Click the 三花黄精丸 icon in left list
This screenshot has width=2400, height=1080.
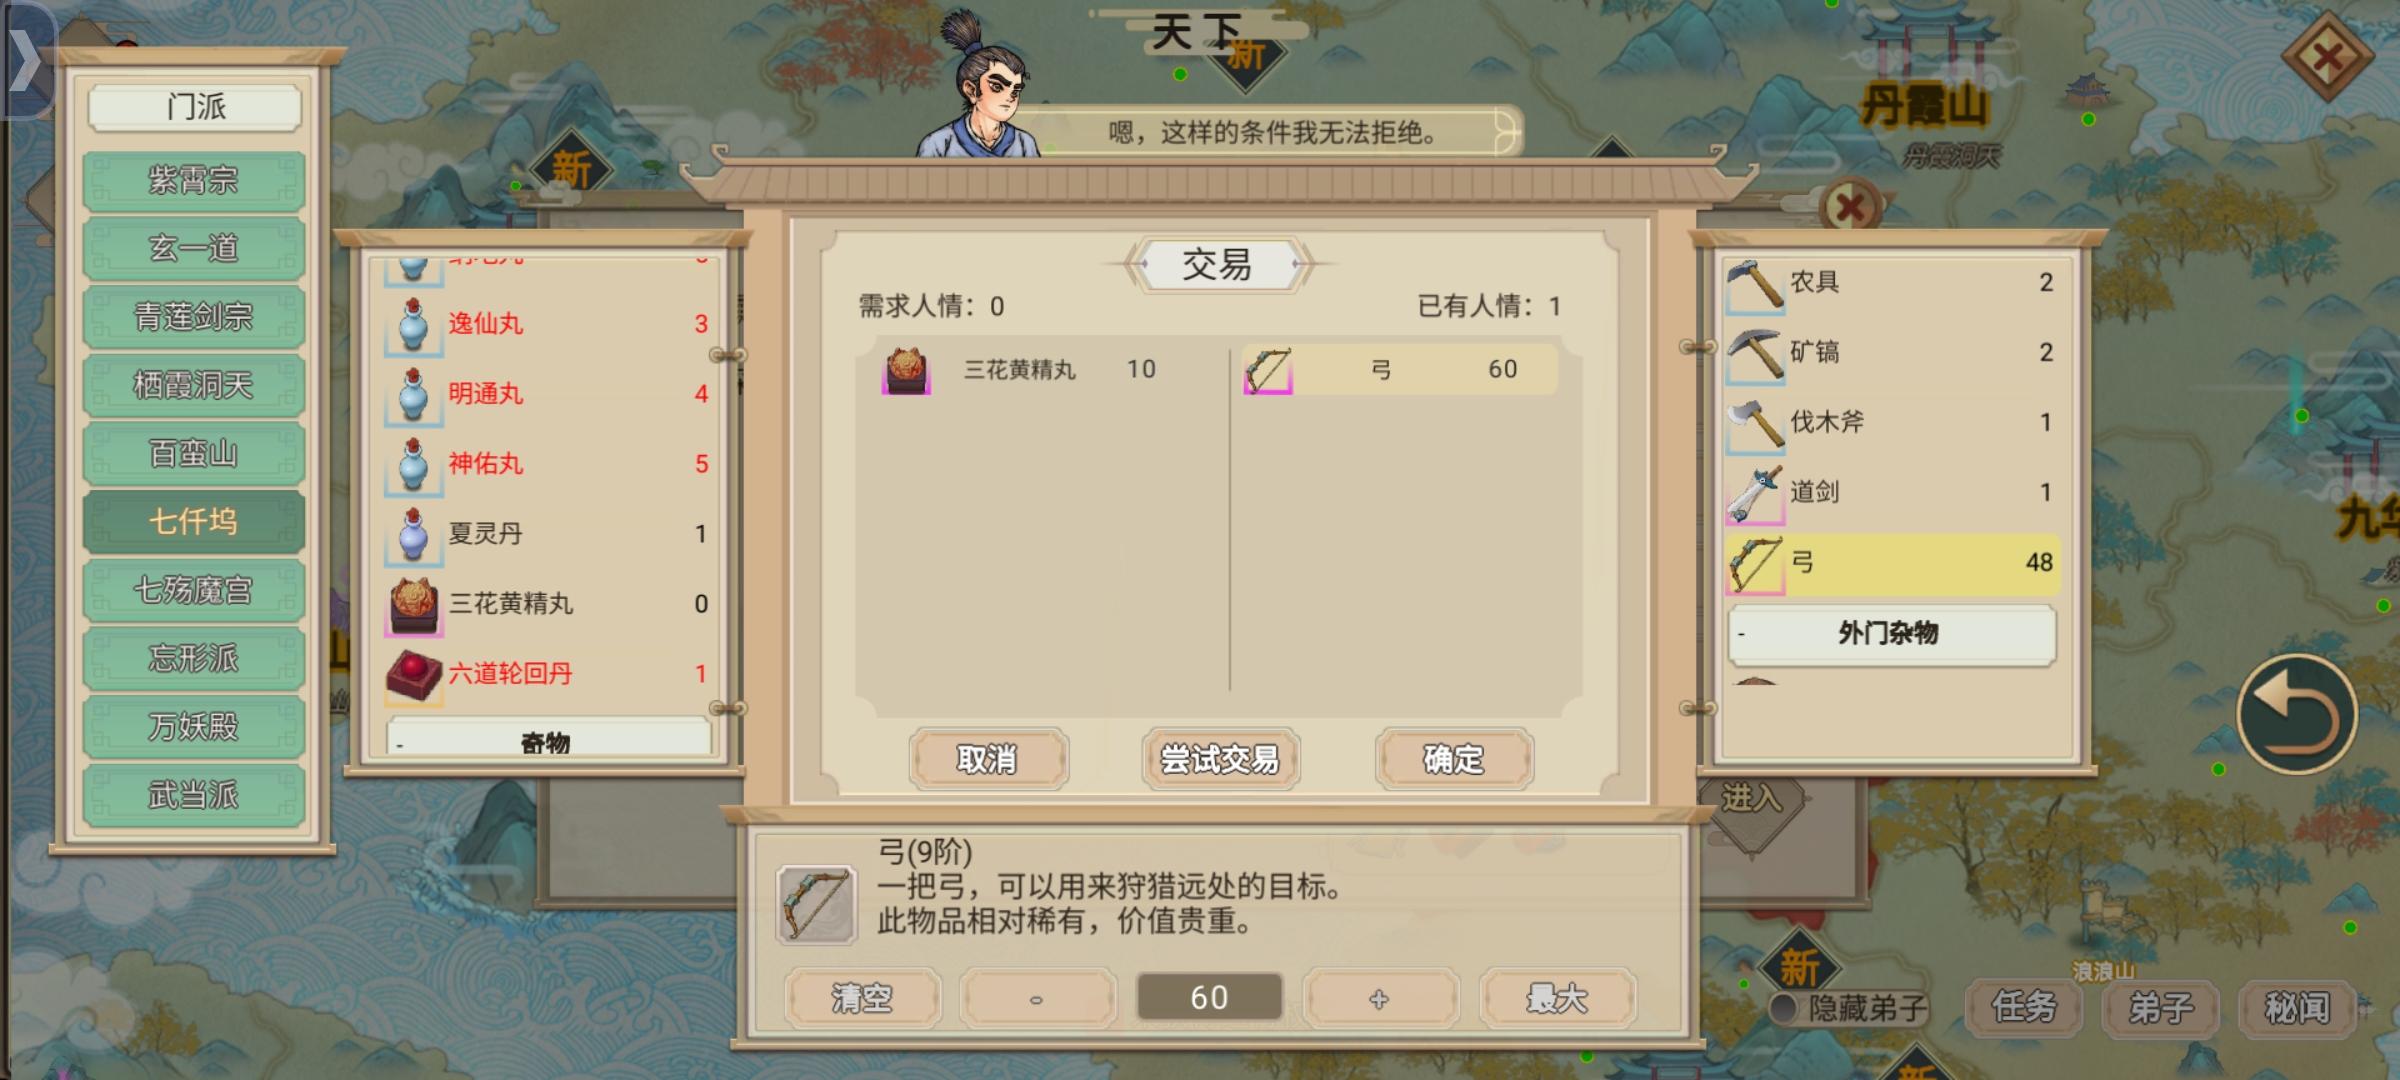(414, 605)
